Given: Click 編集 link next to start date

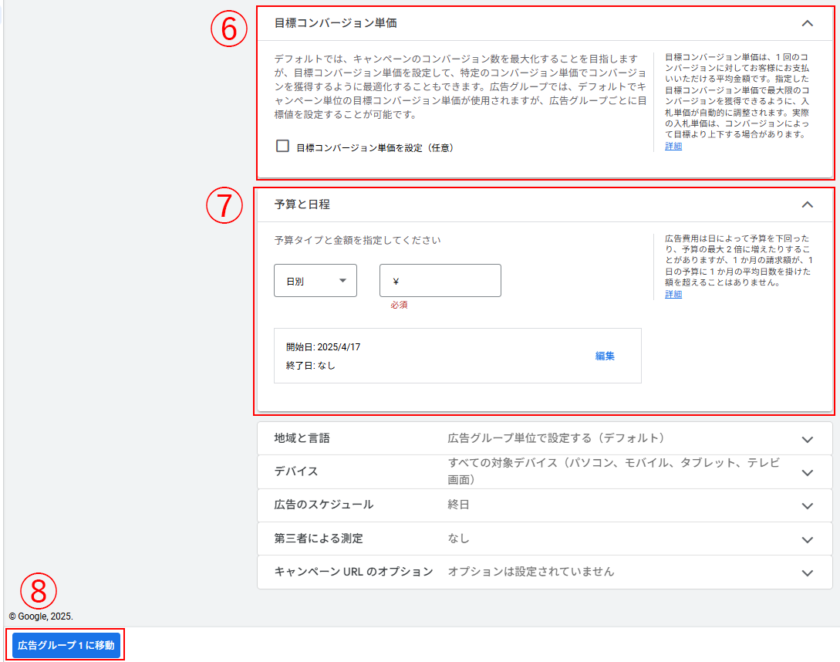Looking at the screenshot, I should (x=604, y=355).
